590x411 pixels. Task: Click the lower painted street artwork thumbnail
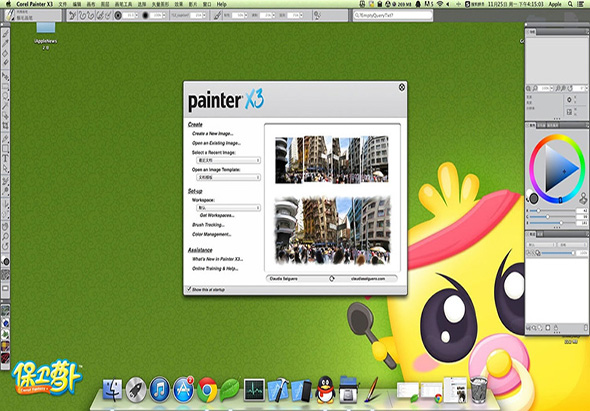pyautogui.click(x=332, y=230)
